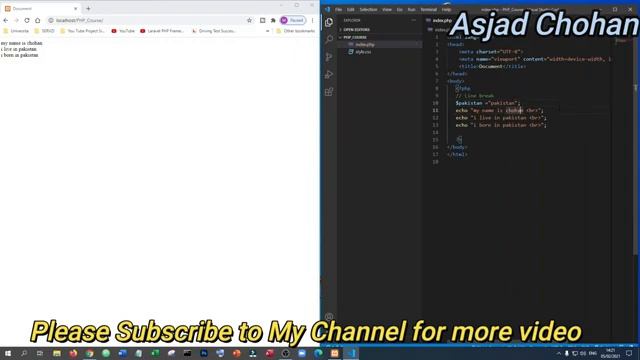640x360 pixels.
Task: Open the Extensions view in VS Code
Action: [329, 92]
